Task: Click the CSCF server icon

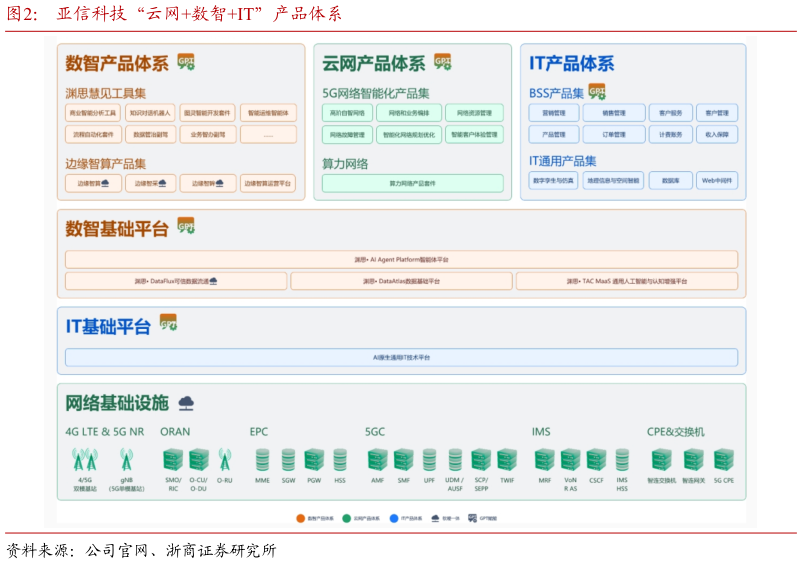Action: 596,460
